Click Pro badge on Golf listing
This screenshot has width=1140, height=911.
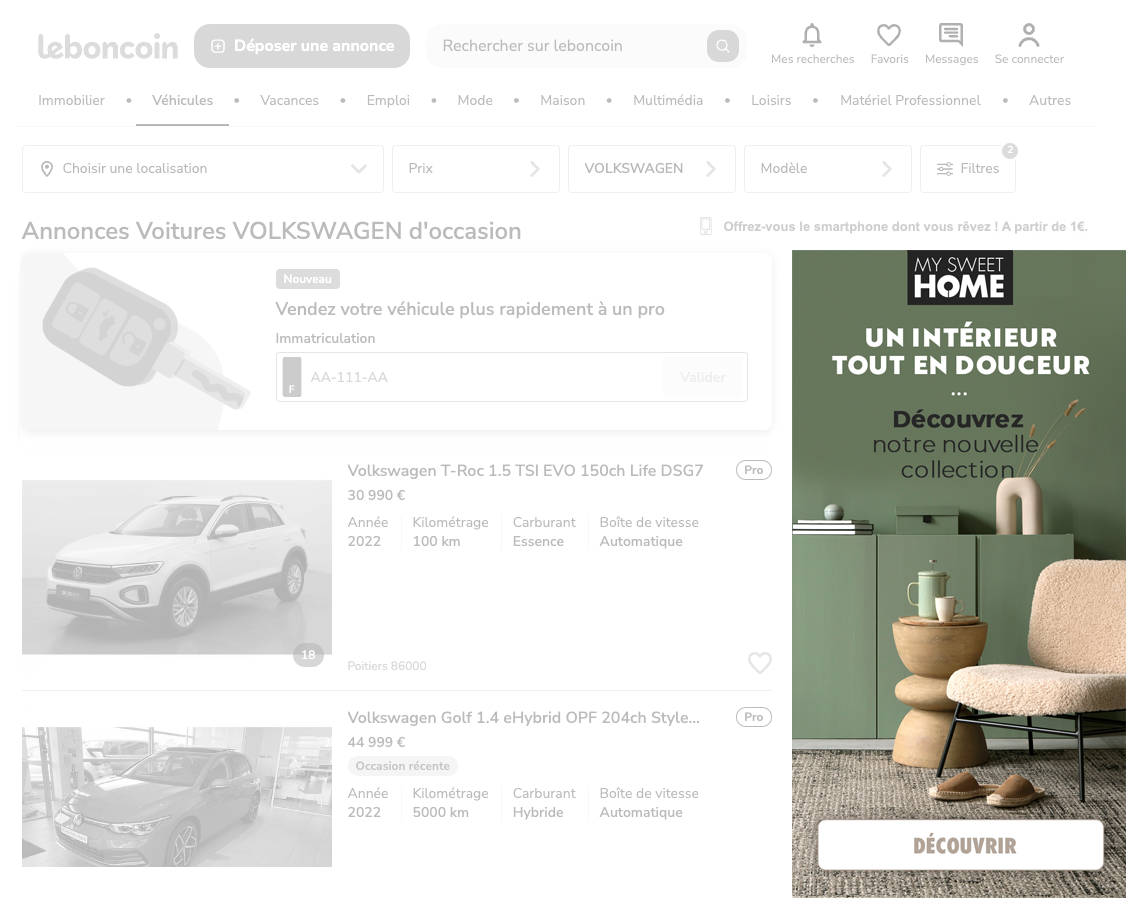click(x=753, y=717)
